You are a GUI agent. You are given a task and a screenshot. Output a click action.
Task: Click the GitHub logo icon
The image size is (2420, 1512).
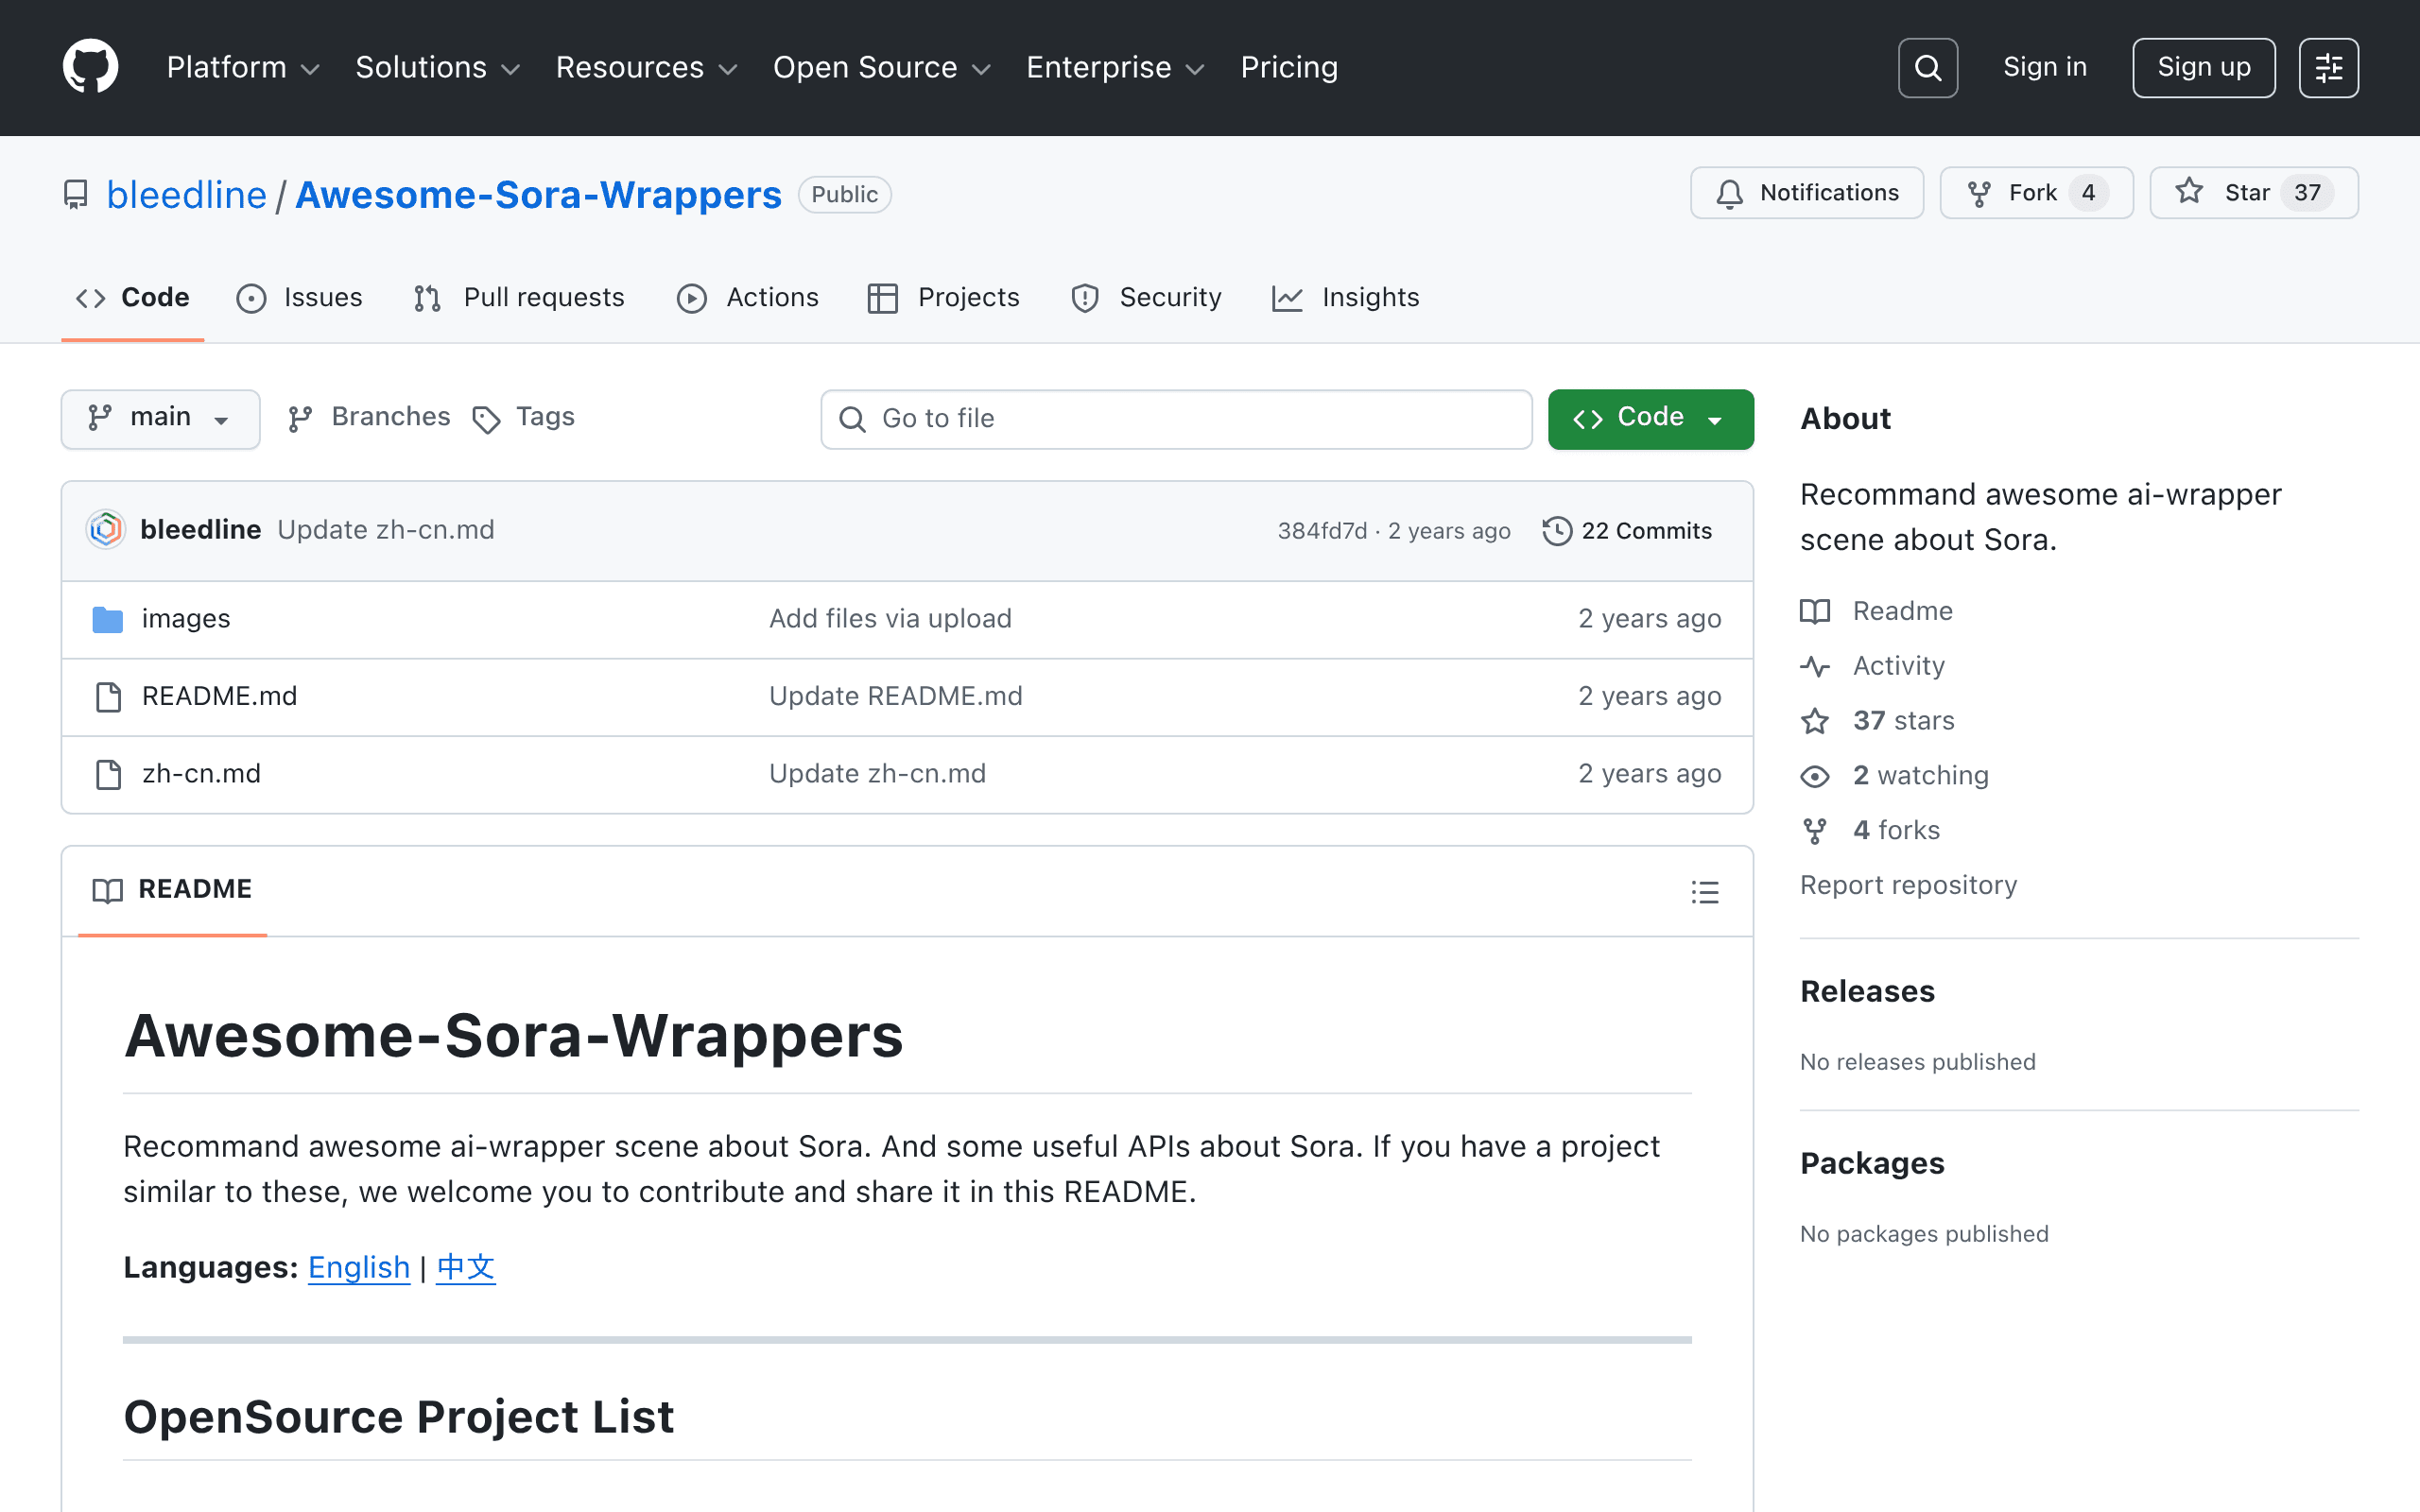[x=90, y=67]
